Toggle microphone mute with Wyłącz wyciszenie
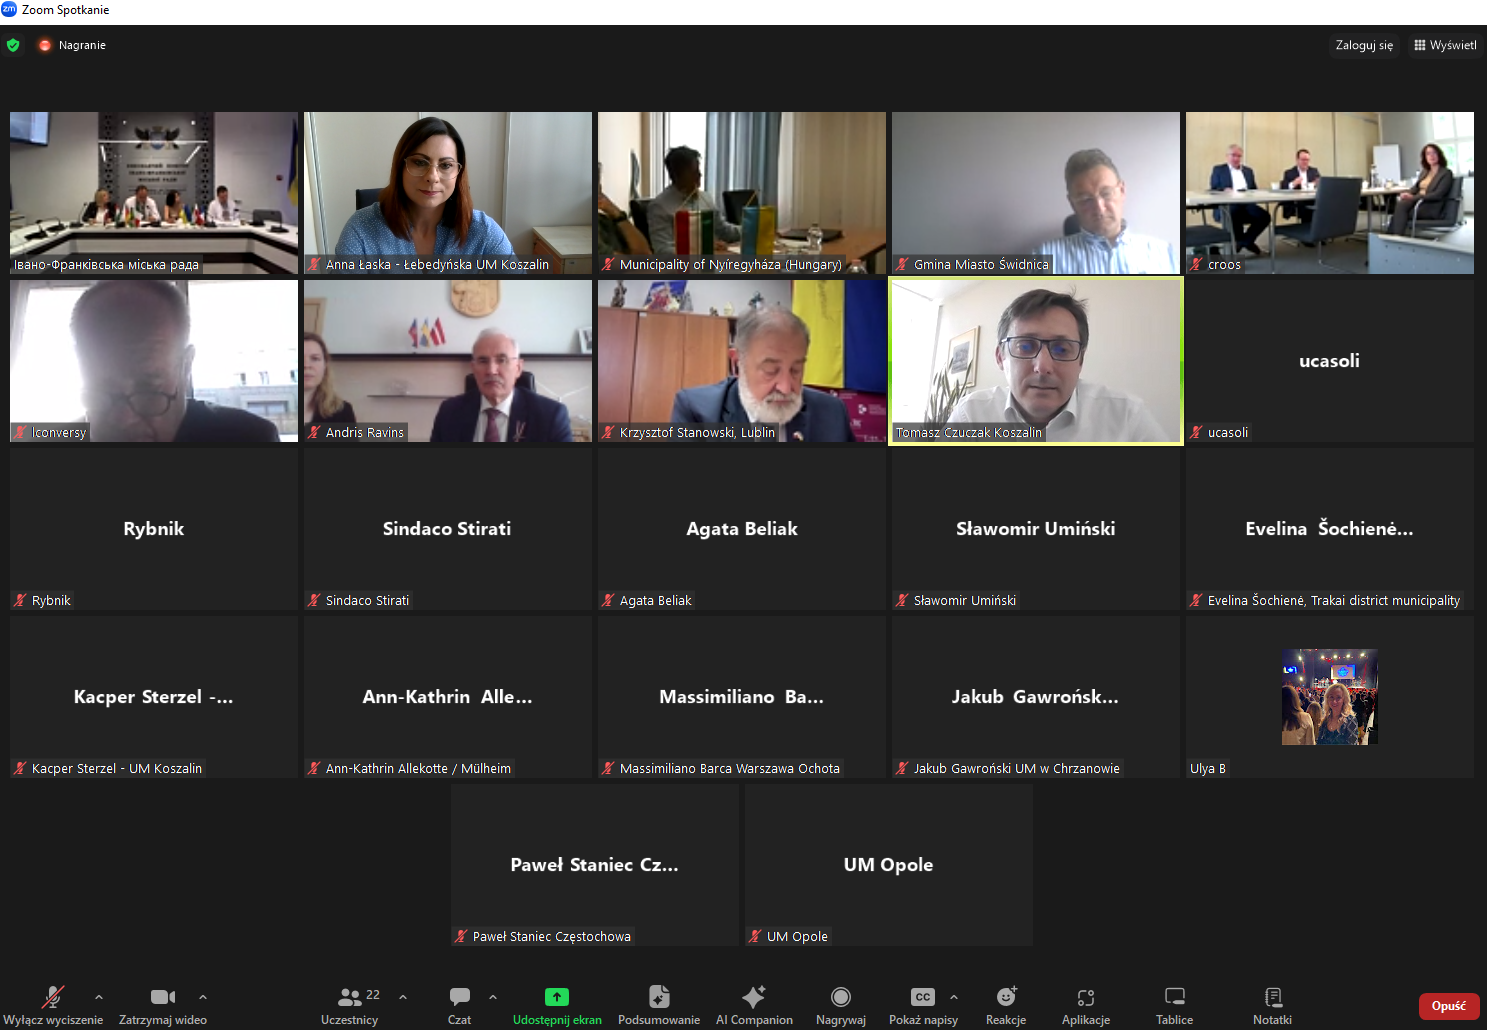Screen dimensions: 1487x1030 (x=53, y=1005)
